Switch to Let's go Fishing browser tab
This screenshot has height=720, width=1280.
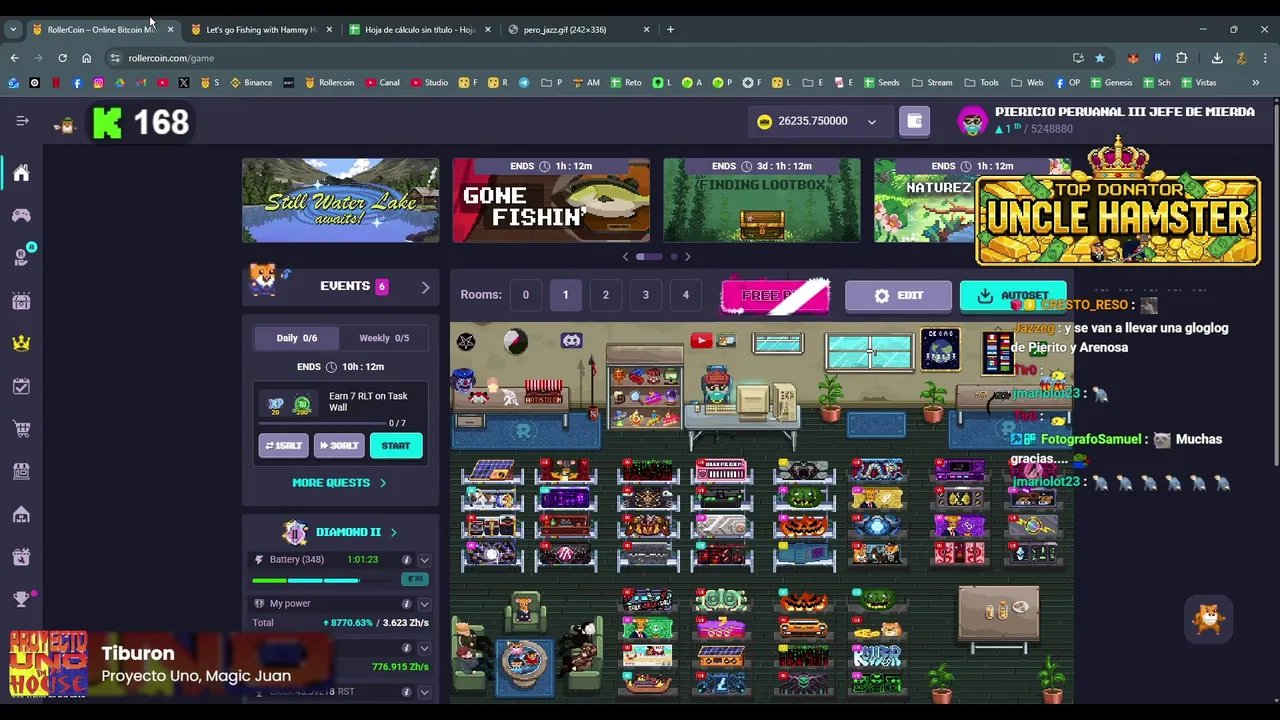261,29
